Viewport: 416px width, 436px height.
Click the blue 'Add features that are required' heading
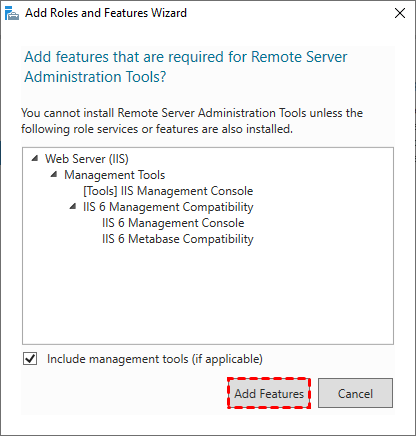(186, 67)
